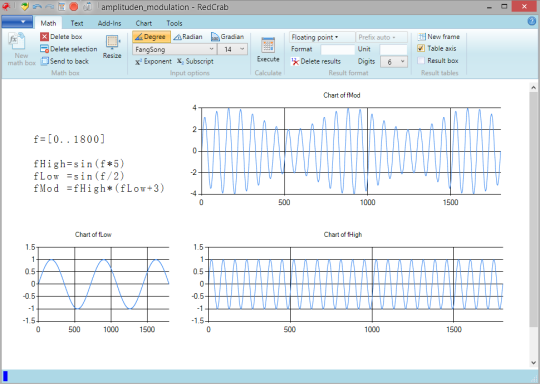Click the formula f=[0..1800]
540x384 pixels.
[x=69, y=139]
